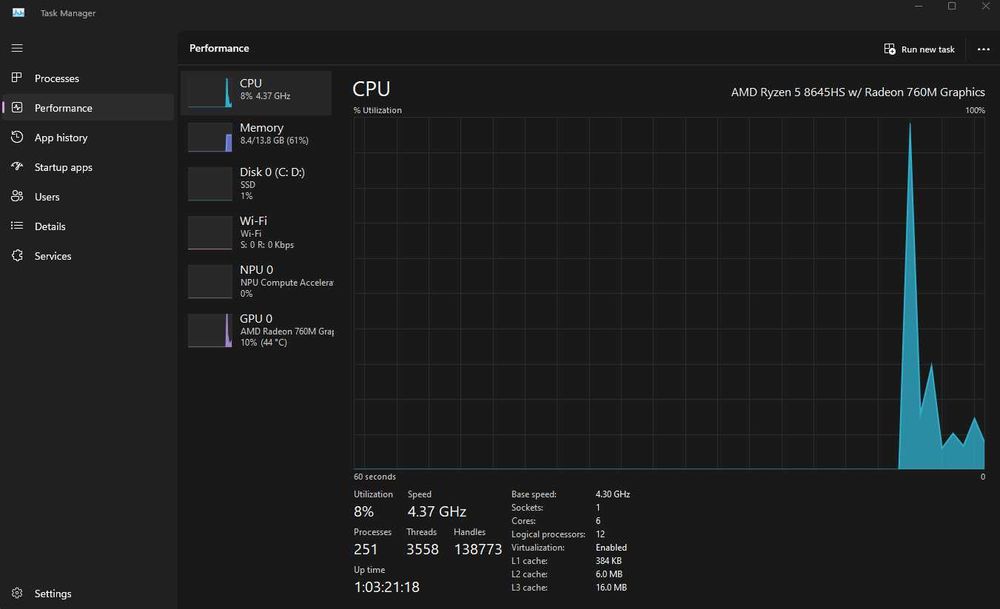Click the AMD Ryzen 5 8645HS processor name
This screenshot has height=609, width=1000.
[858, 92]
